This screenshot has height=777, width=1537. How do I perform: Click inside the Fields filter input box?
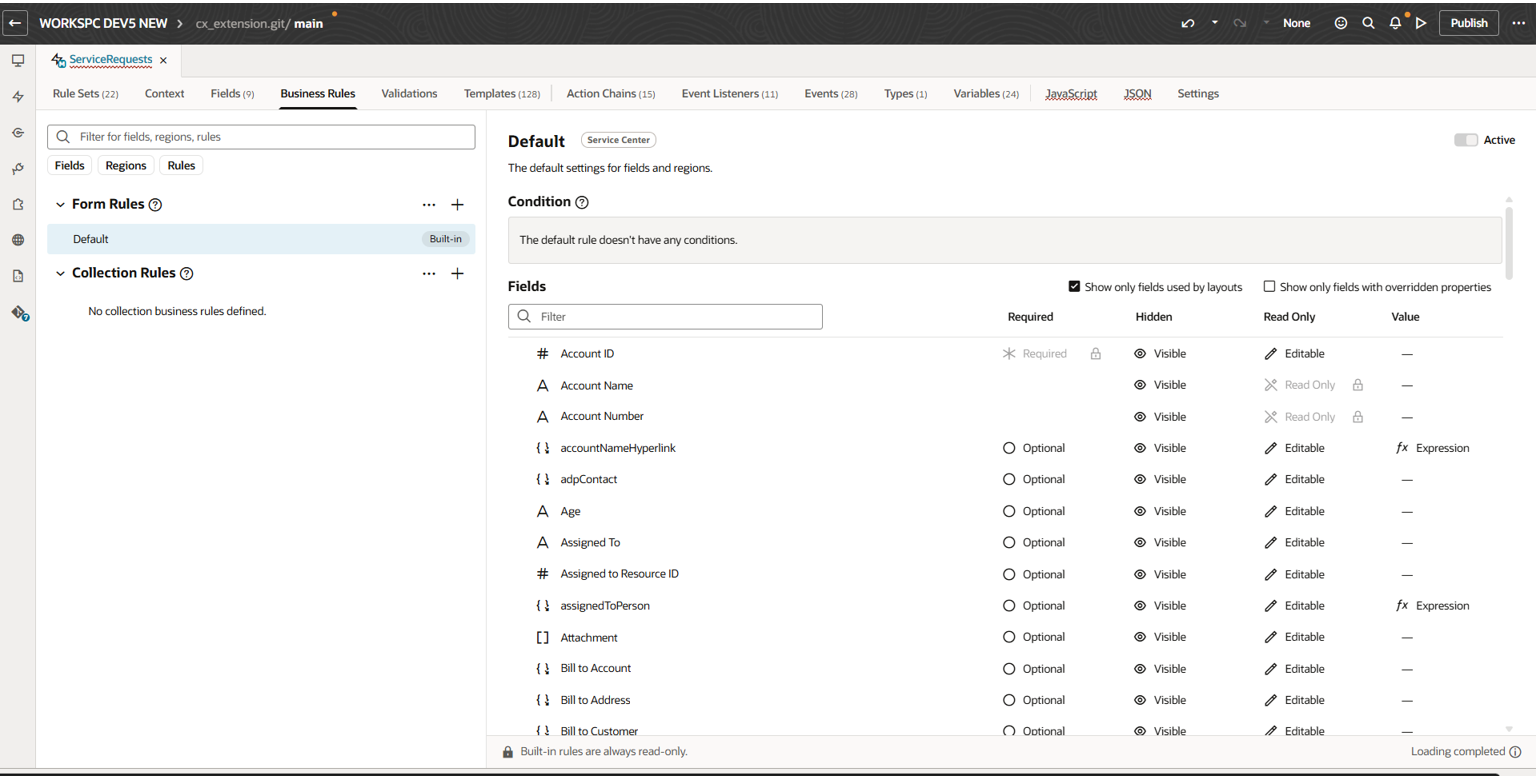pyautogui.click(x=665, y=316)
